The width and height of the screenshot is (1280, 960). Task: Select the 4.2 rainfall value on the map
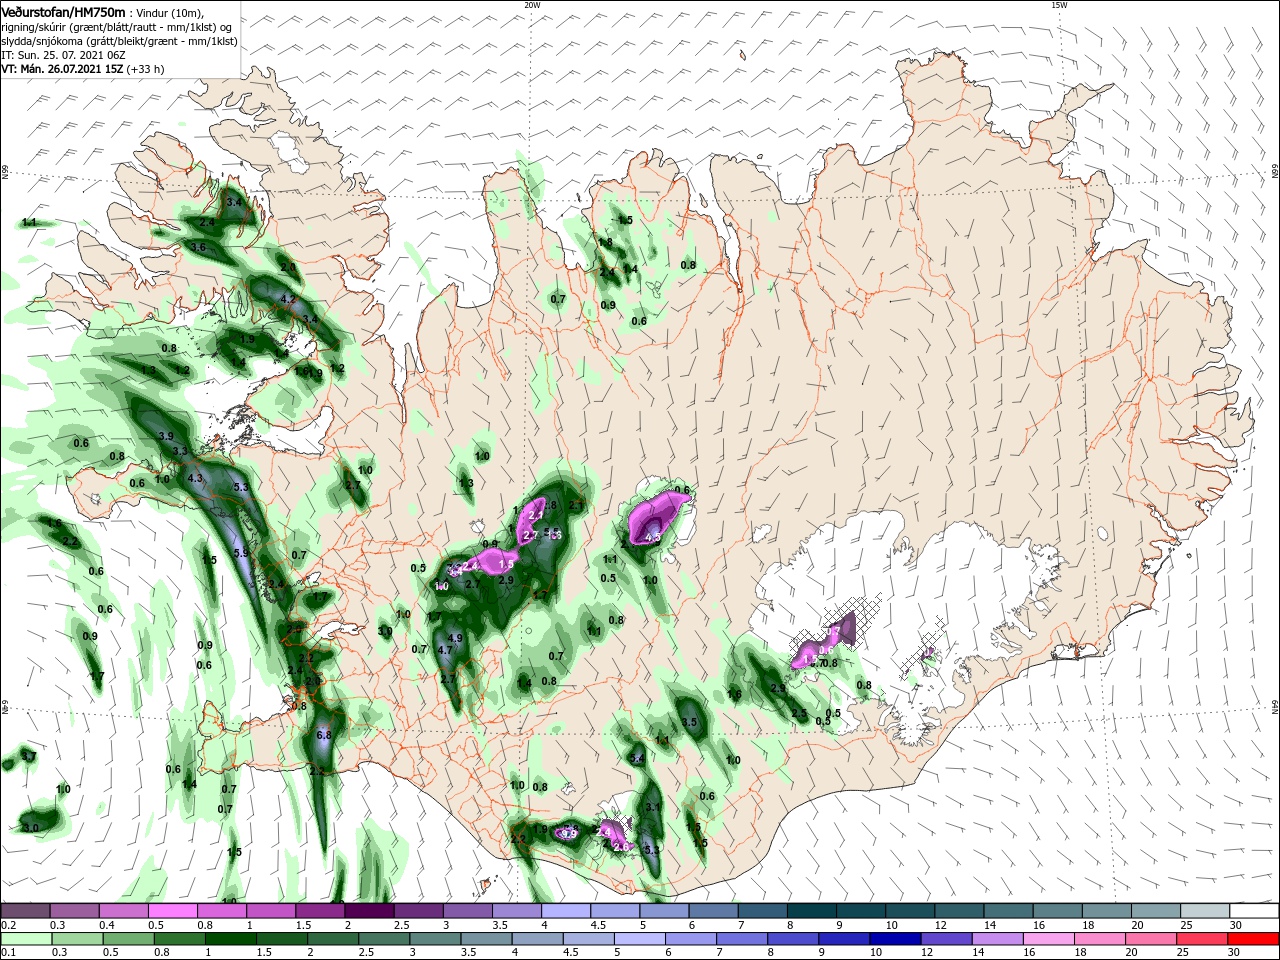pyautogui.click(x=289, y=299)
